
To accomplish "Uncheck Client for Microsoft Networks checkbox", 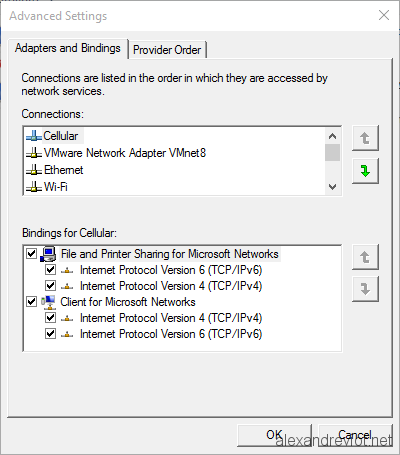I will 31,302.
